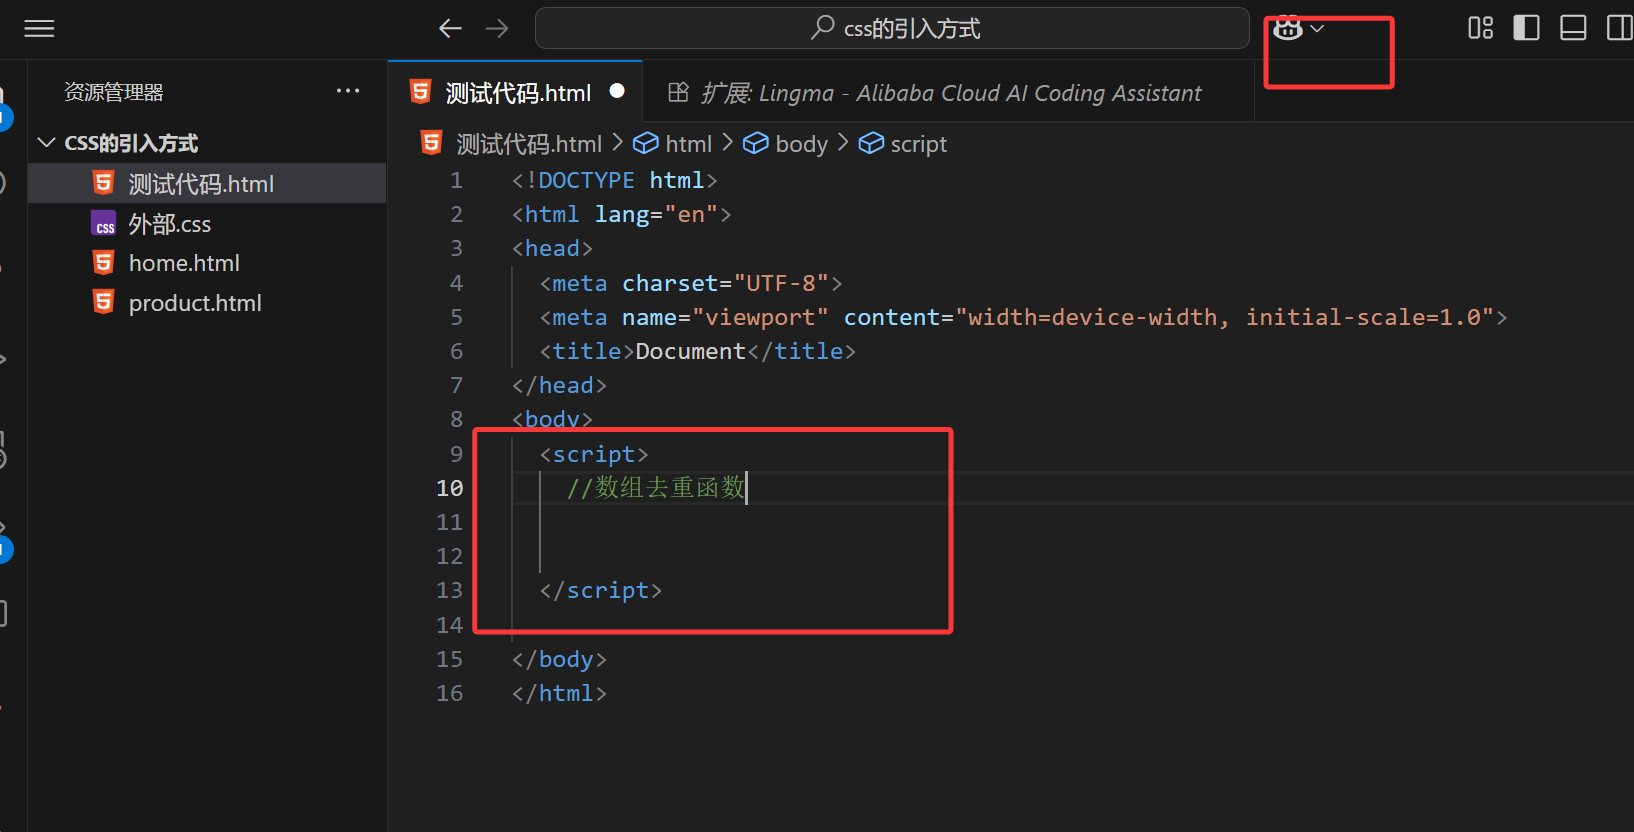1634x832 pixels.
Task: Click the CSS file icon beside 外部.css
Action: click(x=104, y=224)
